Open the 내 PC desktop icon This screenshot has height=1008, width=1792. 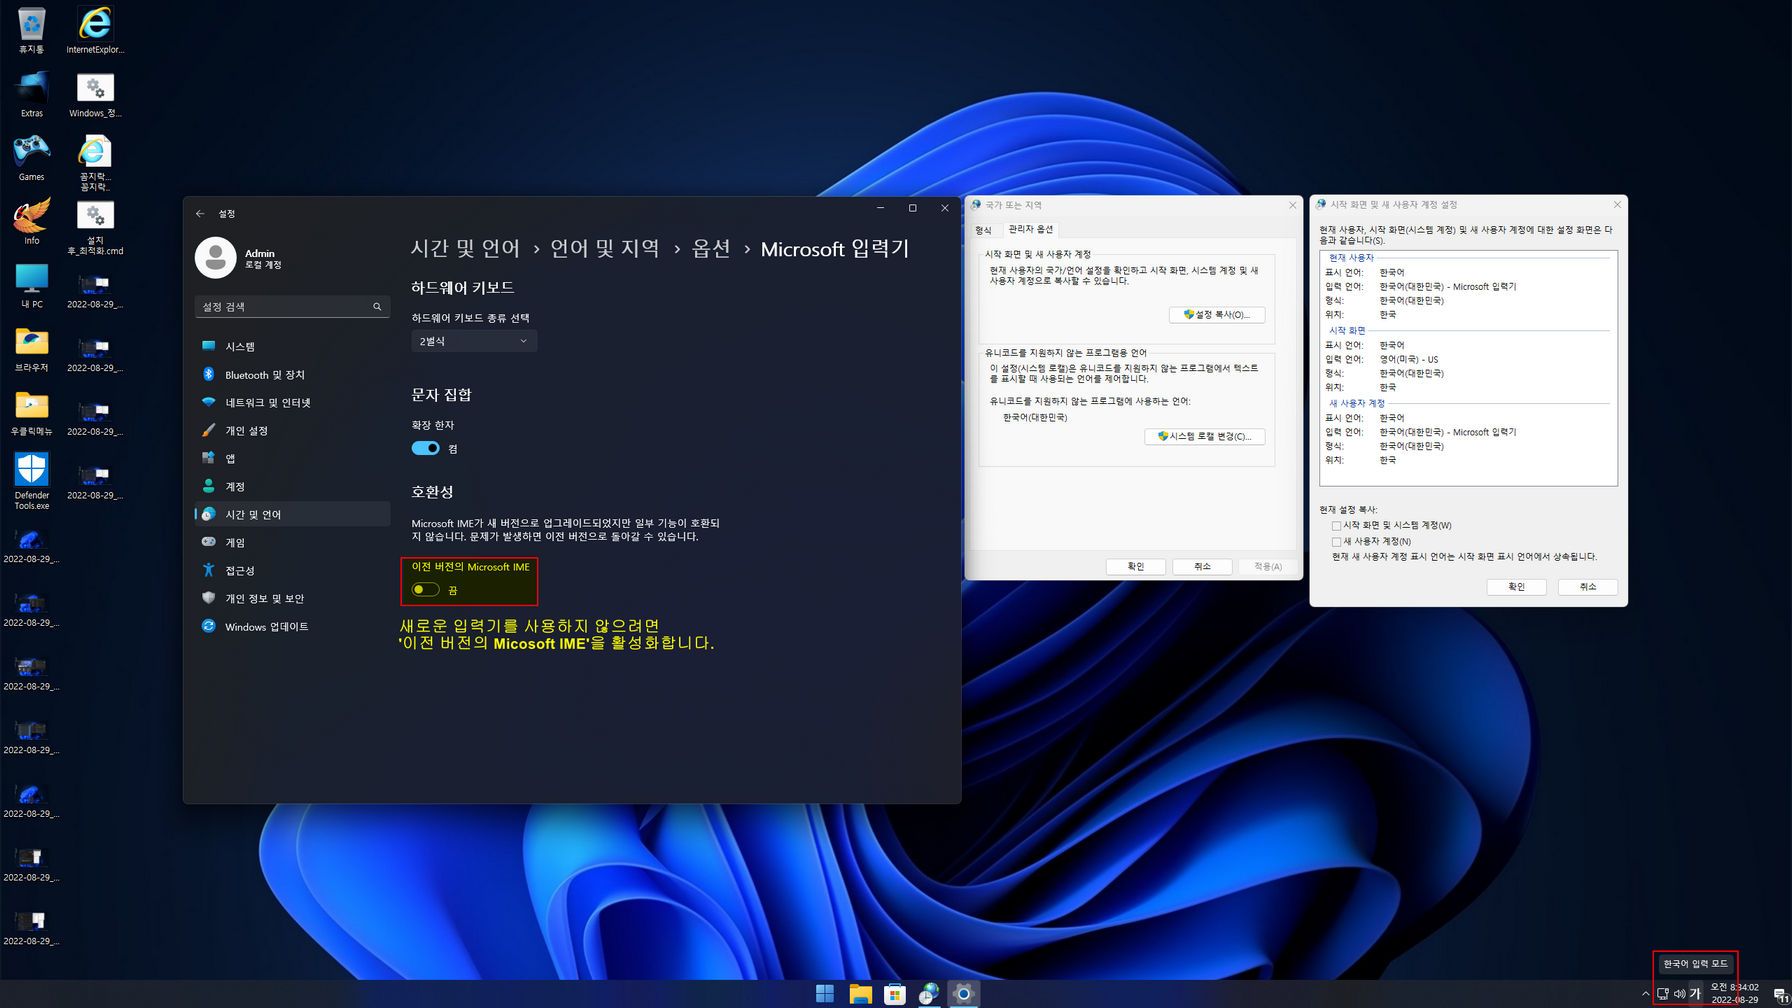click(x=31, y=286)
